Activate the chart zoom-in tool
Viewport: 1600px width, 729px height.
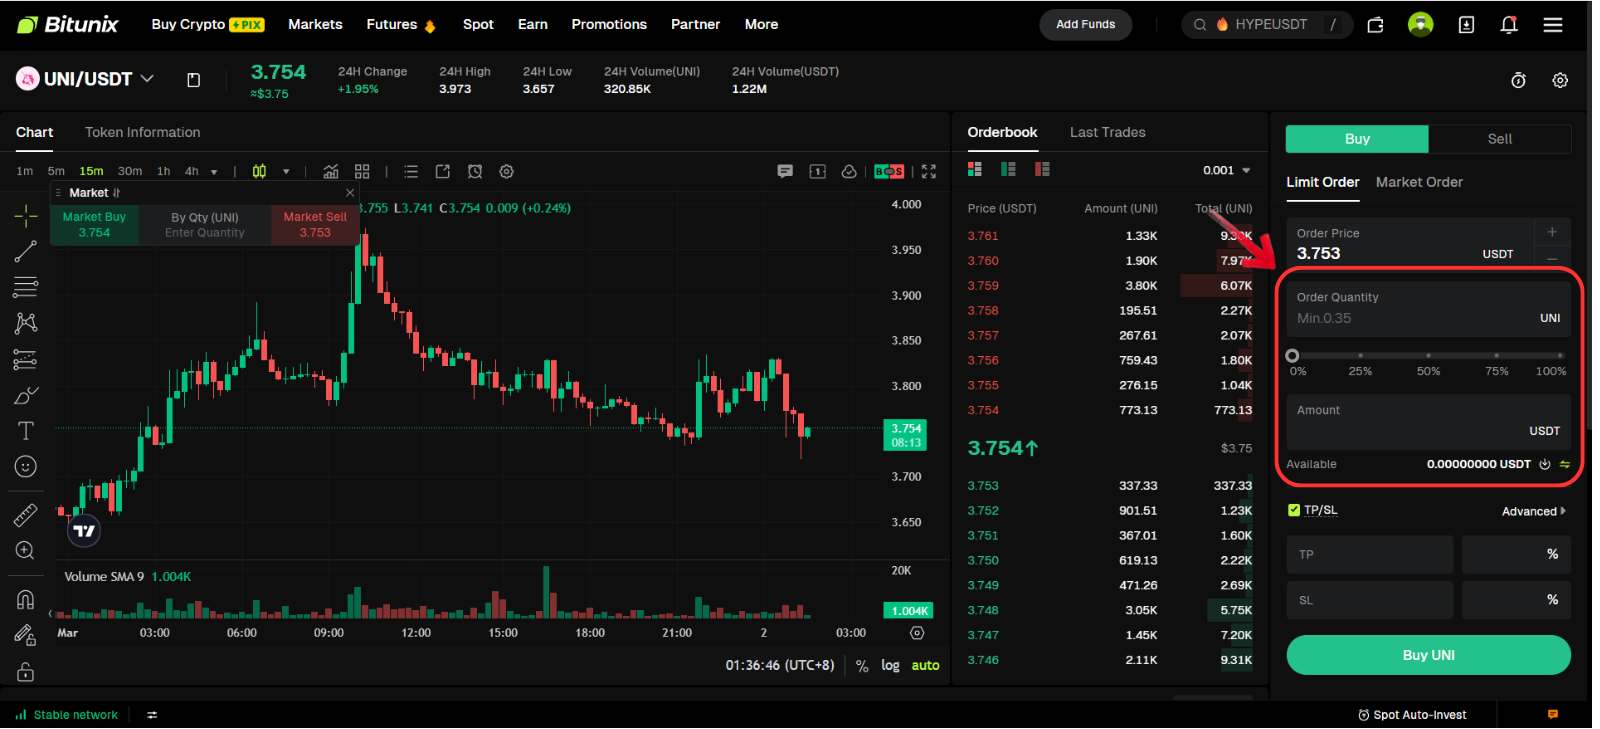[x=25, y=551]
